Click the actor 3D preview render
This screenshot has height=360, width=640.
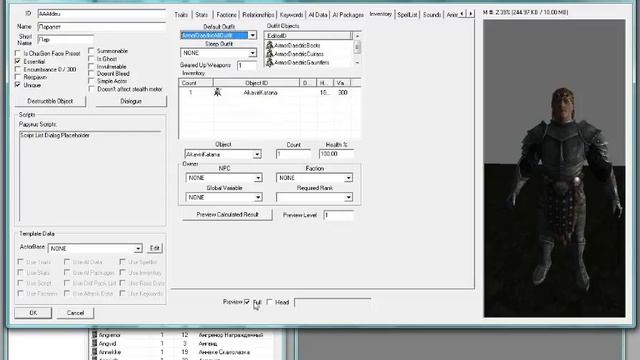tap(554, 168)
